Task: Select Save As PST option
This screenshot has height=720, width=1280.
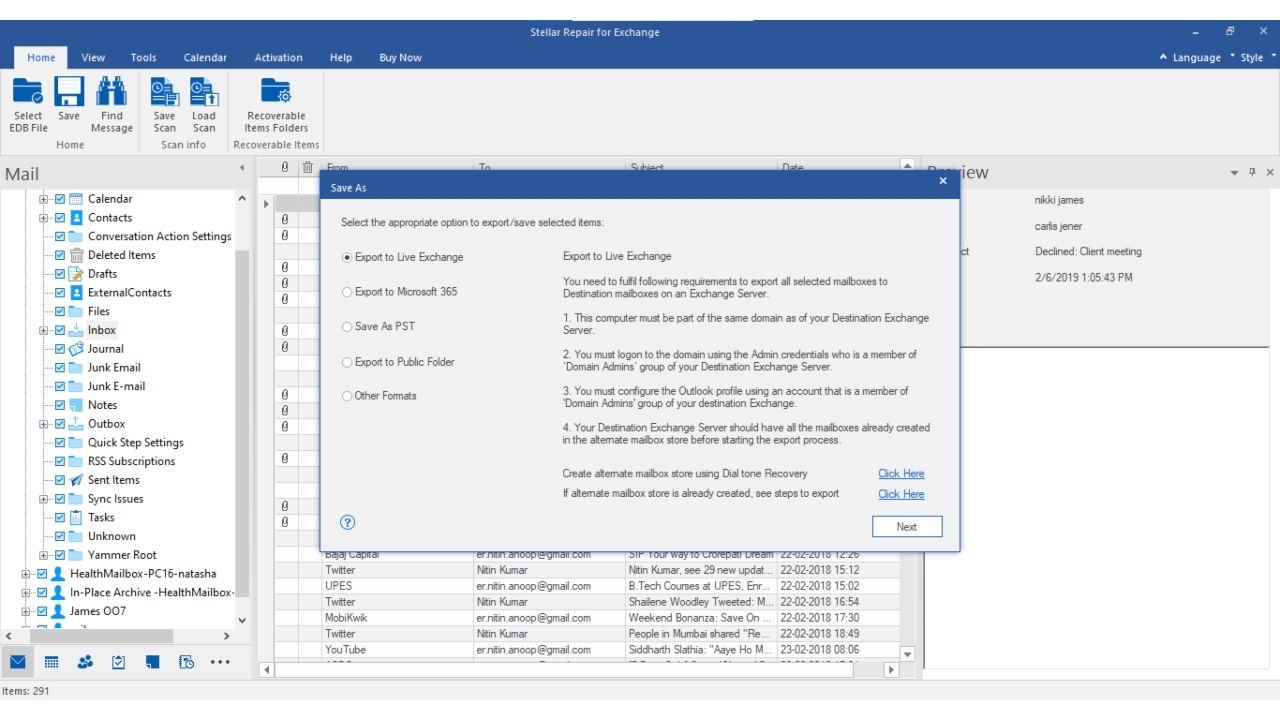Action: coord(378,326)
